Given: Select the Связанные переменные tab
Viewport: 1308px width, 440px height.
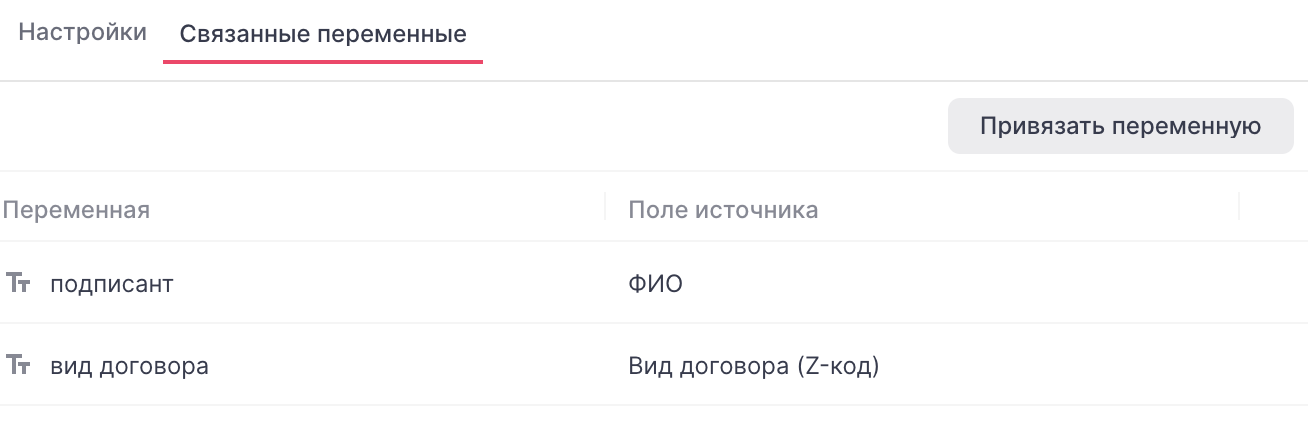Looking at the screenshot, I should pos(323,34).
